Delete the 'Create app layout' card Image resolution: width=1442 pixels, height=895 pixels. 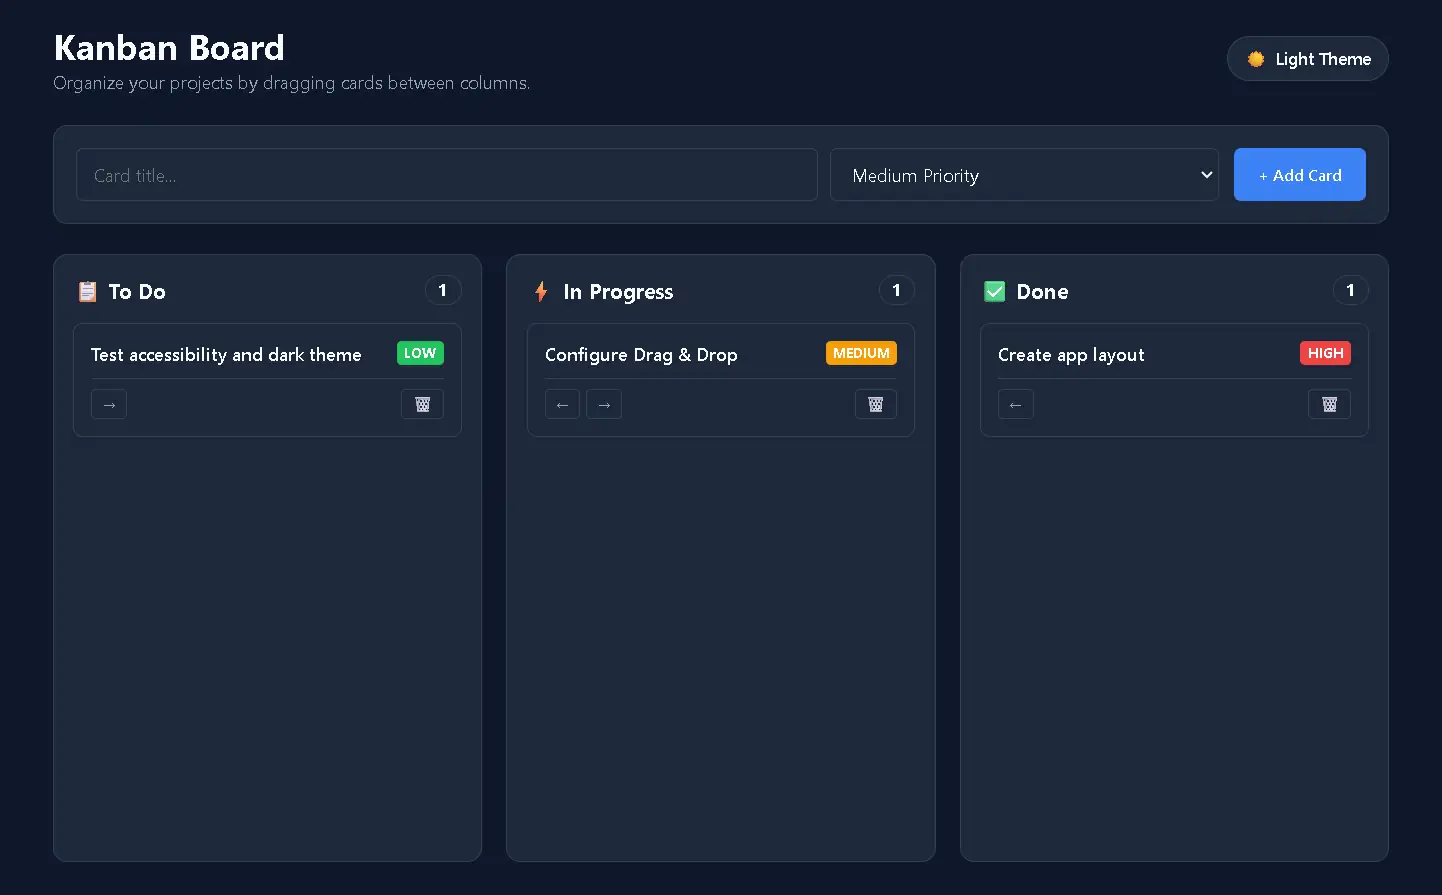click(1329, 404)
